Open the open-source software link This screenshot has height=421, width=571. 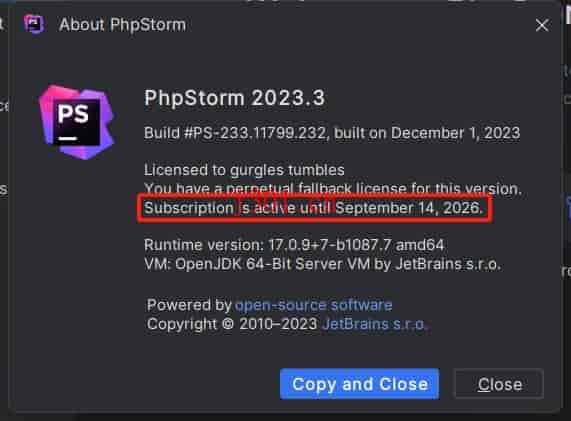(314, 305)
